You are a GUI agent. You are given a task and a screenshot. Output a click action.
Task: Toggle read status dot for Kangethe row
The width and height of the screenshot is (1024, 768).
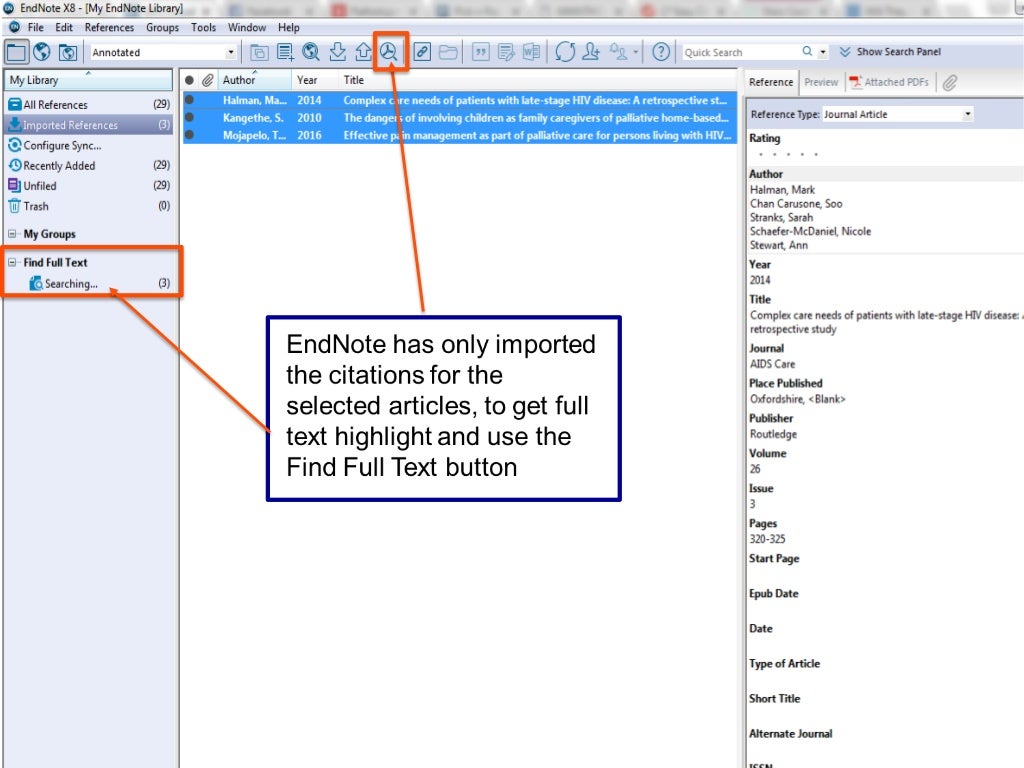(x=189, y=118)
